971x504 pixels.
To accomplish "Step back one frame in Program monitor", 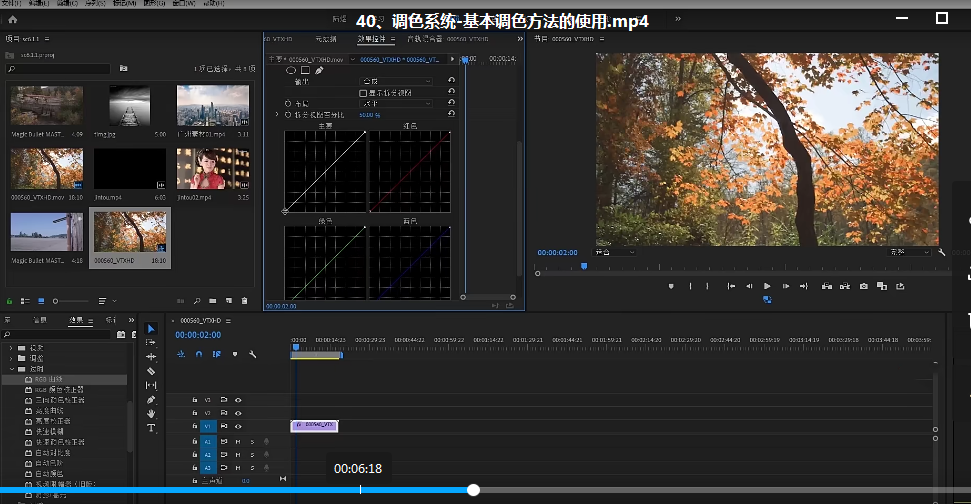I will click(749, 286).
